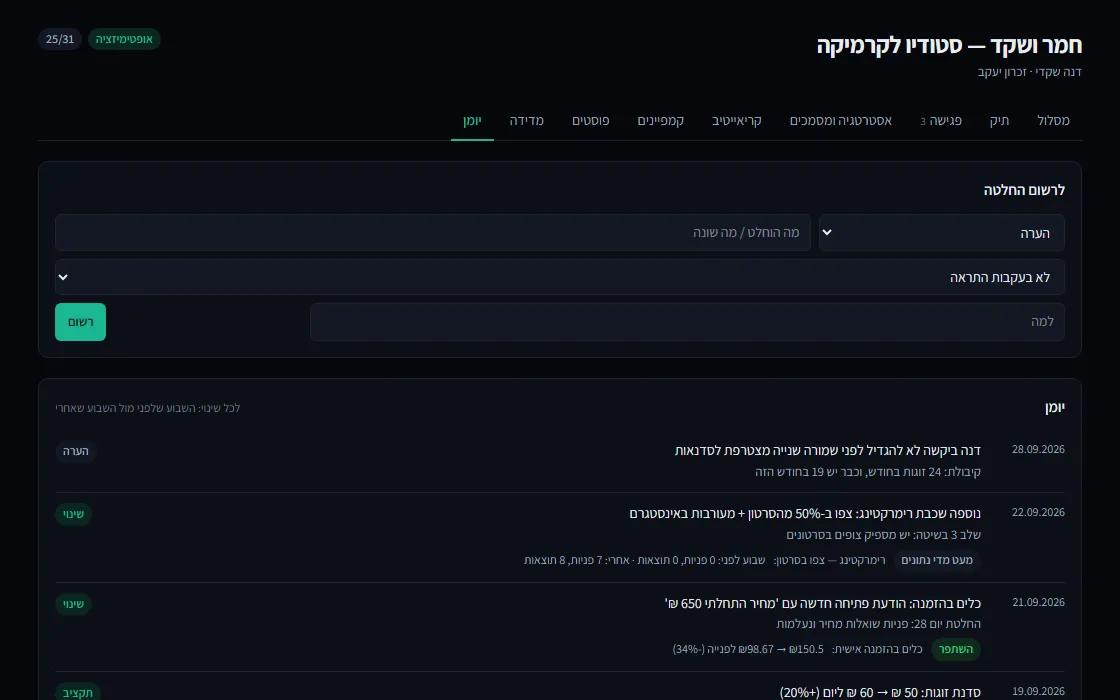This screenshot has width=1120, height=700.
Task: Open the קמפיינים tab
Action: click(661, 120)
